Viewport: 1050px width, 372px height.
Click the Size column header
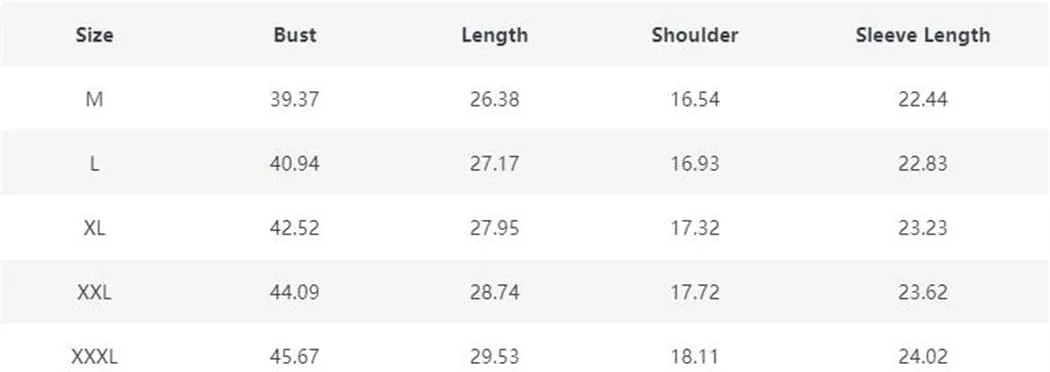pyautogui.click(x=94, y=35)
